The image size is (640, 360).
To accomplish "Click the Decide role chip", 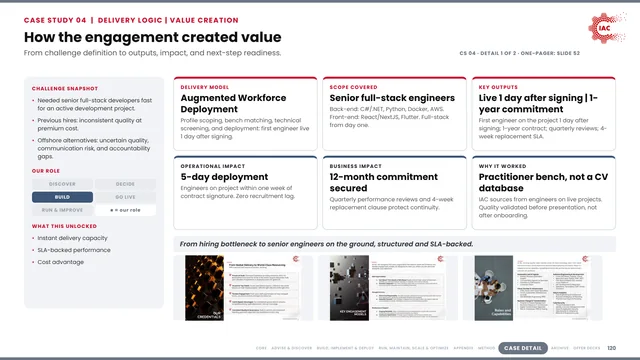I will (x=125, y=184).
